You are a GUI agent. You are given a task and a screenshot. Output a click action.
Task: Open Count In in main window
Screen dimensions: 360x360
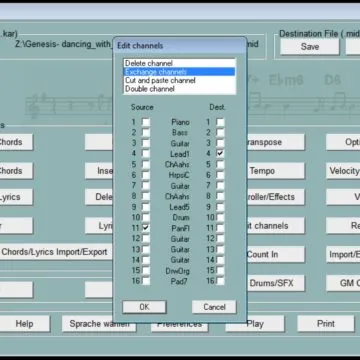275,254
